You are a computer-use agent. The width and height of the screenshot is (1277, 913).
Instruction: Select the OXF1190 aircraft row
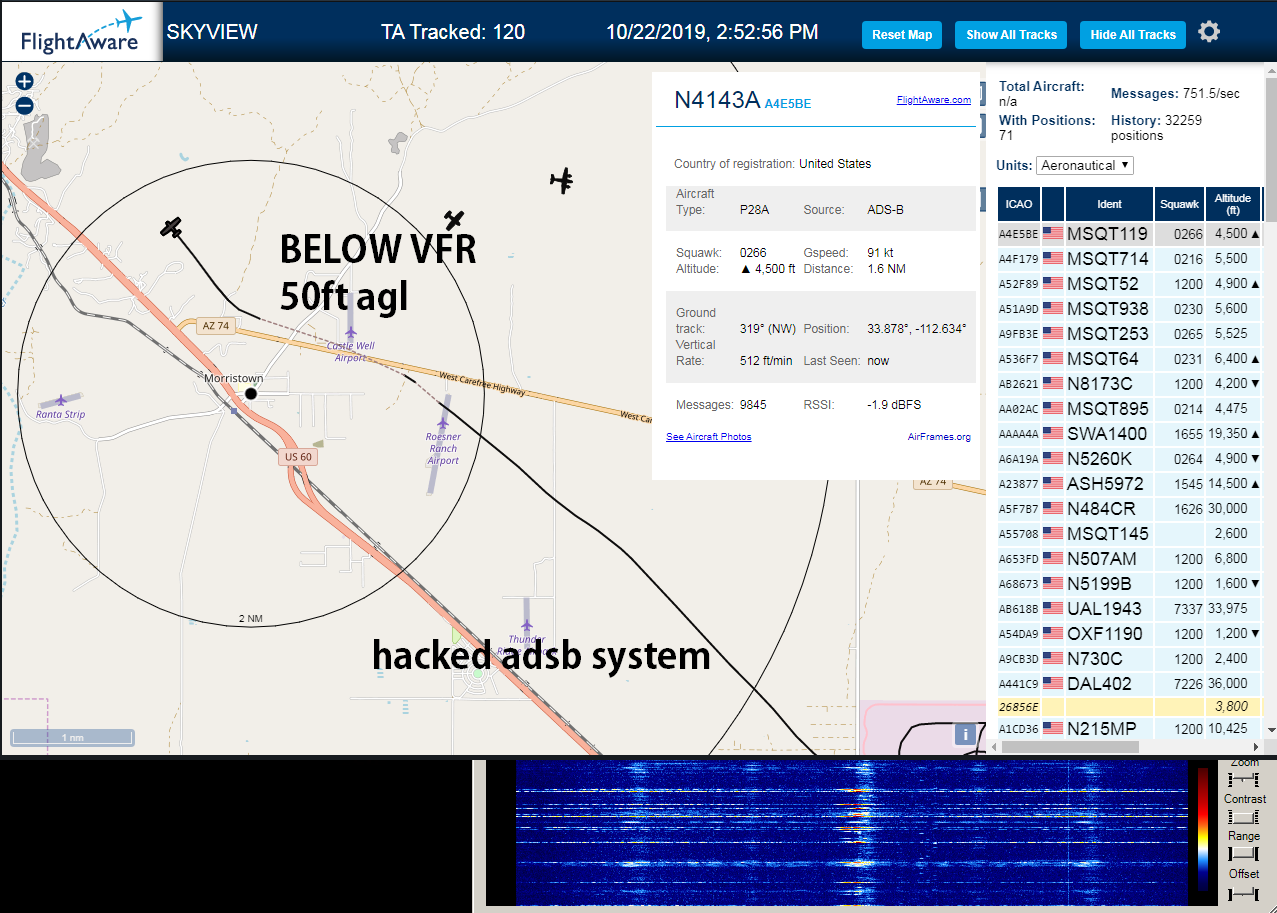[1130, 634]
